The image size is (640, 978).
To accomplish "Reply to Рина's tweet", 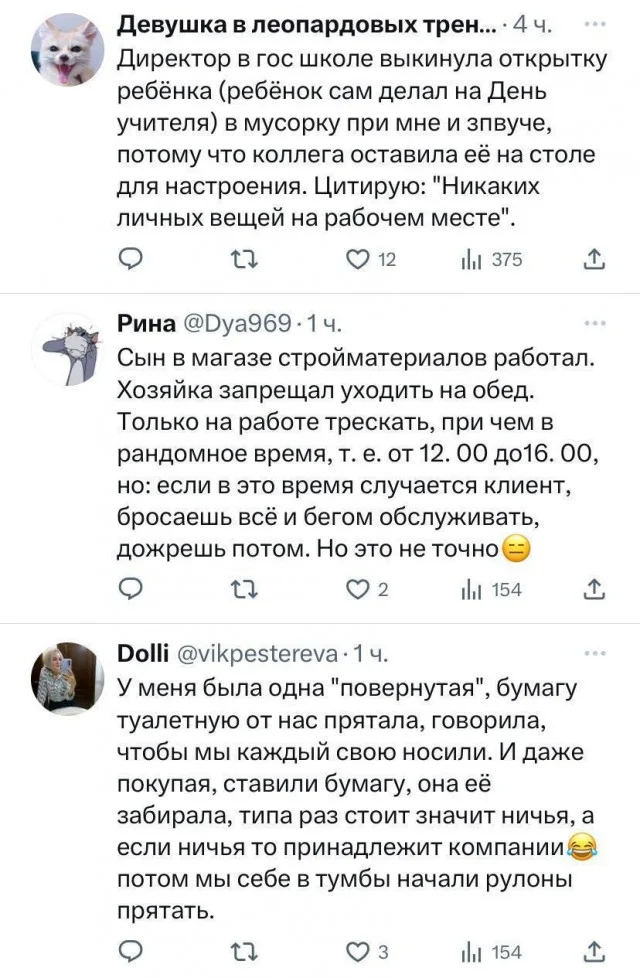I will [x=133, y=590].
